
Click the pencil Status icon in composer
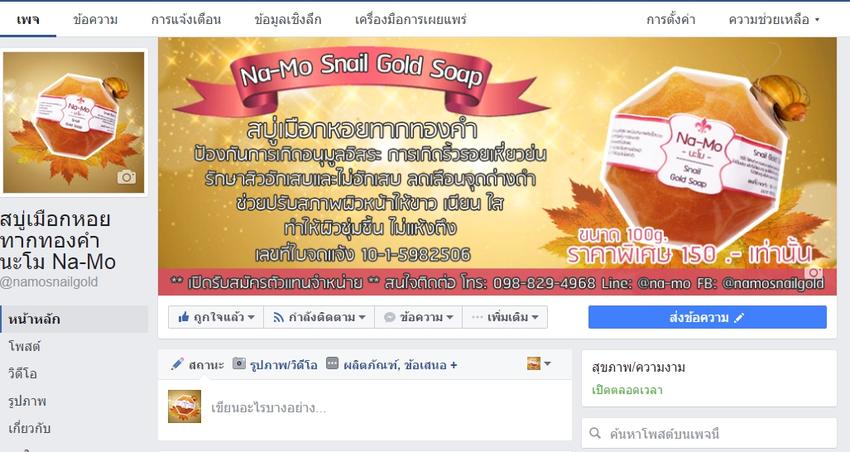[177, 364]
